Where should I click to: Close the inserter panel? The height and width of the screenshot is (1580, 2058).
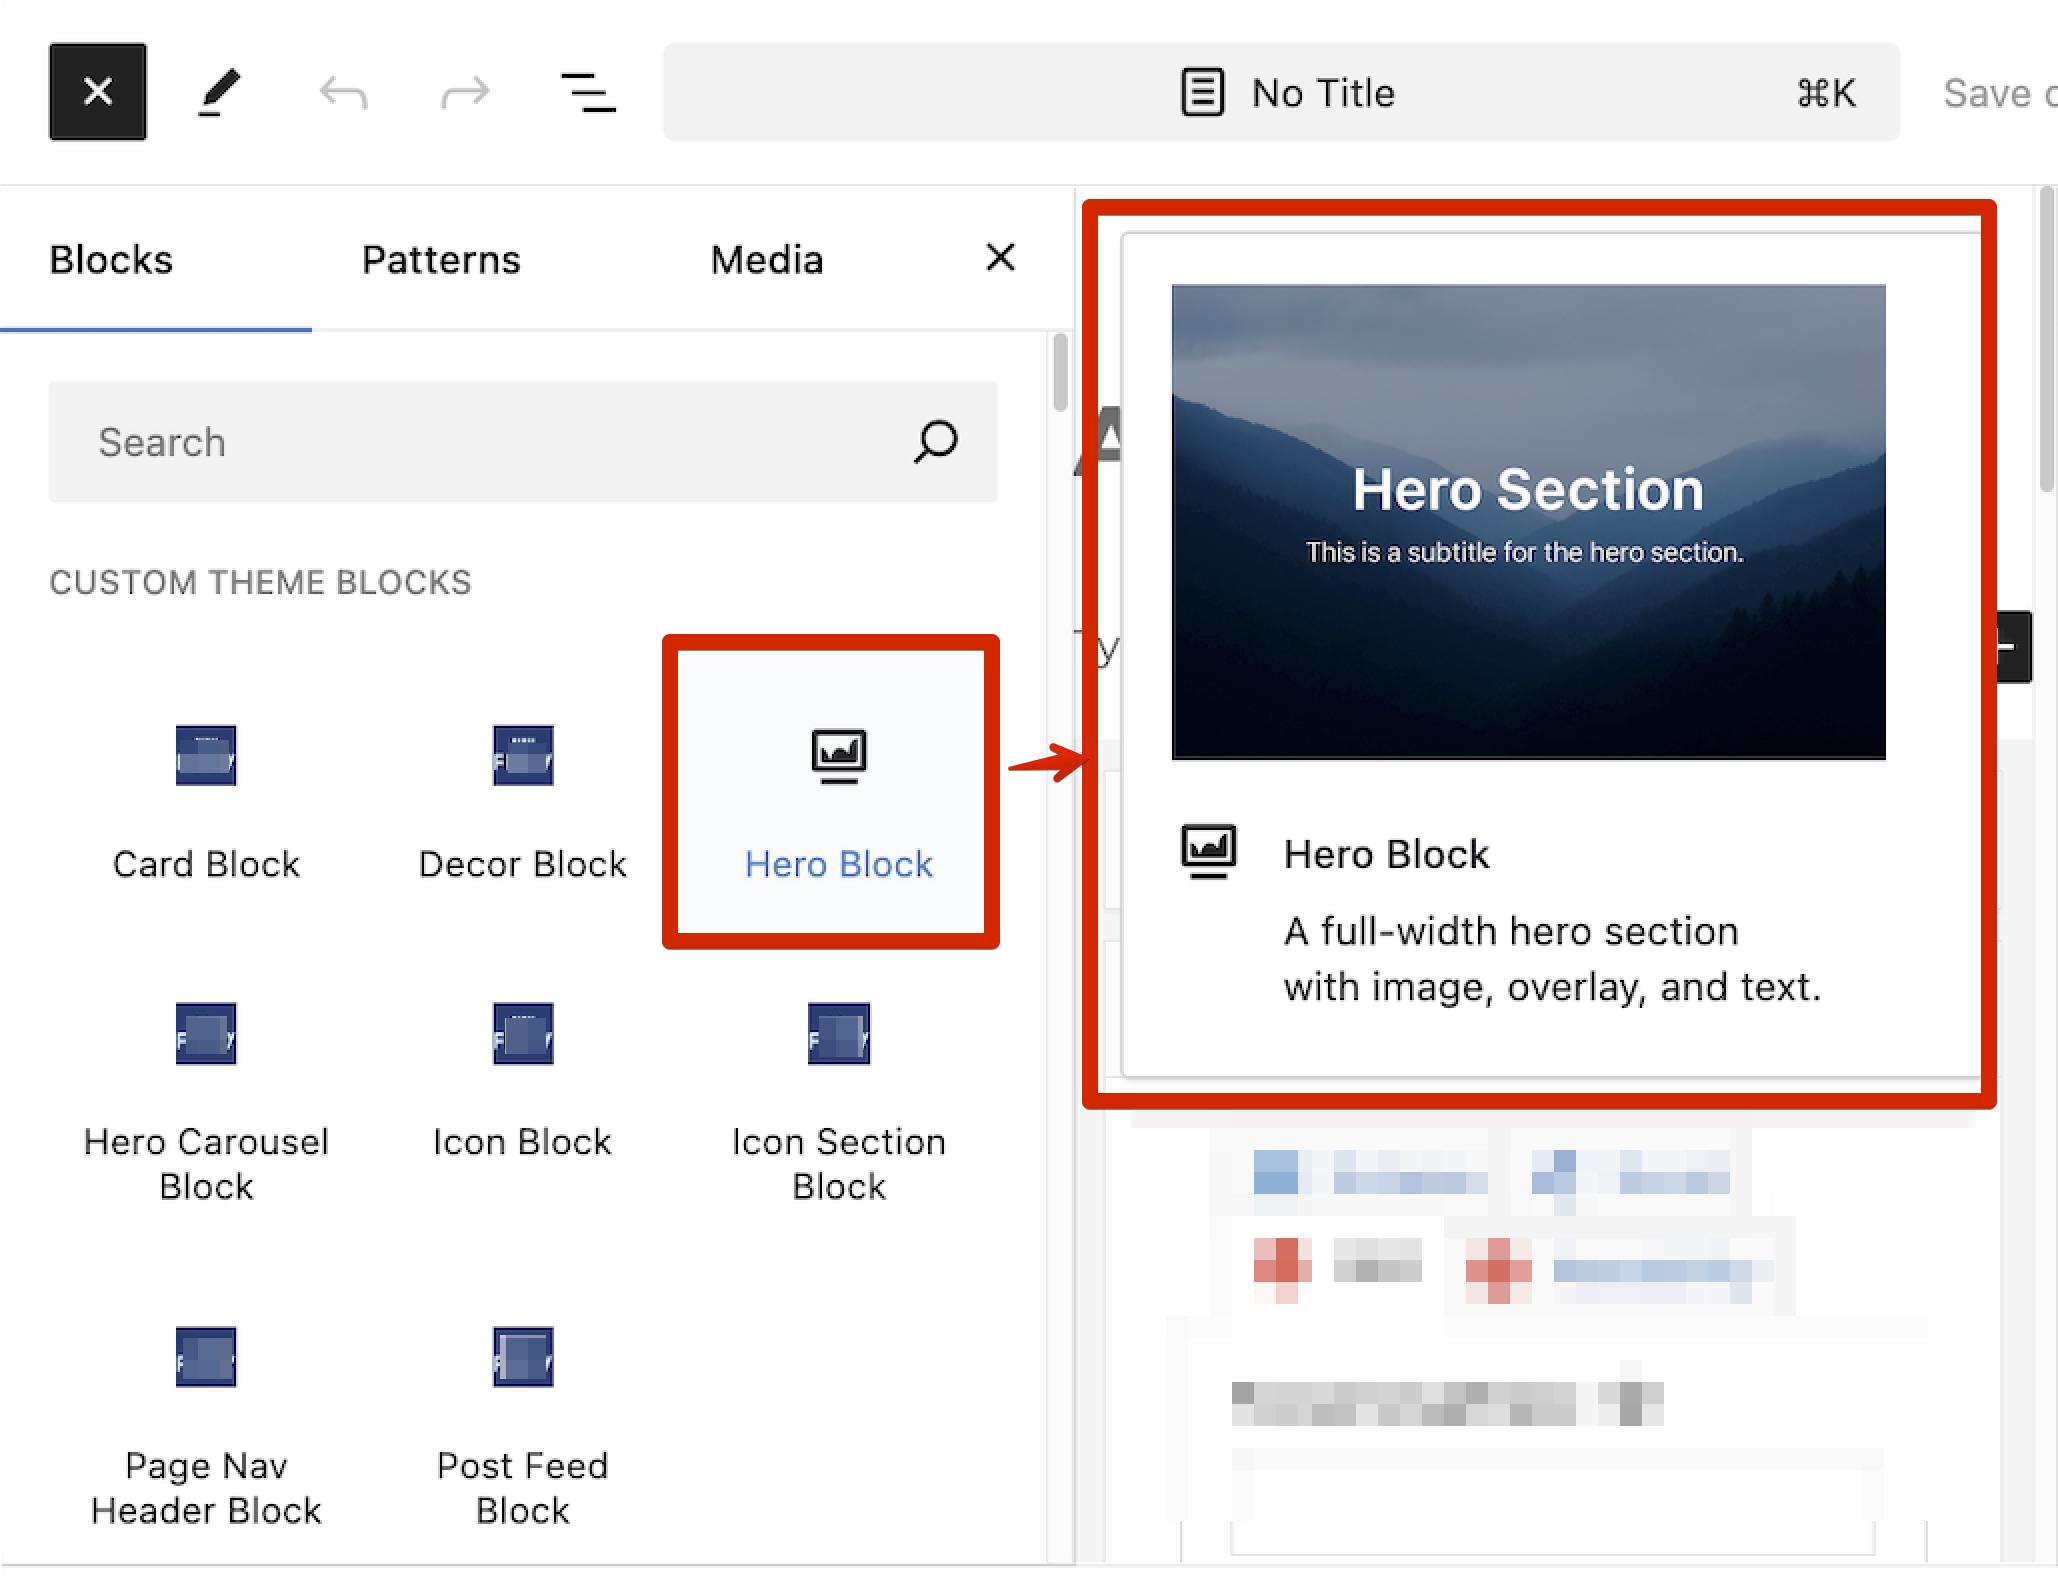(1000, 258)
